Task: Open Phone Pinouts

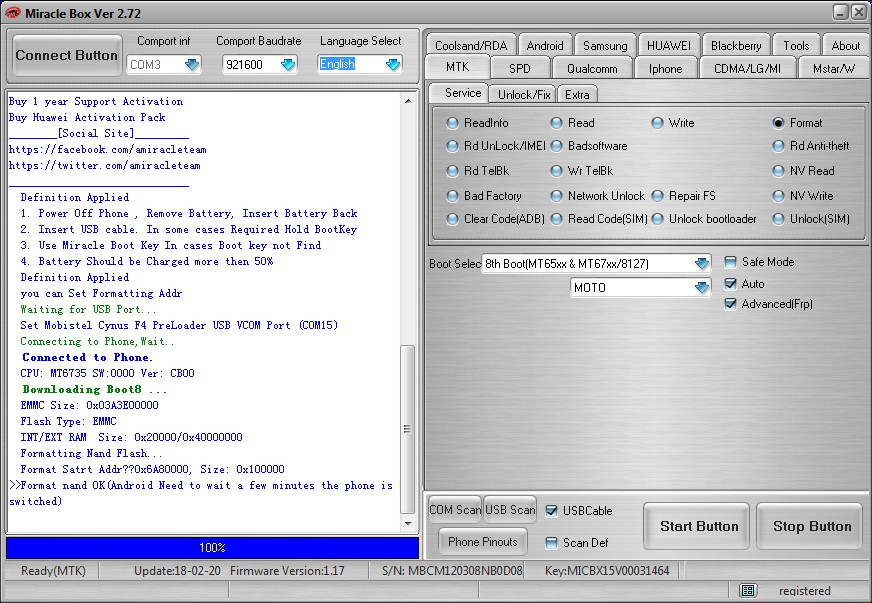Action: [x=483, y=542]
